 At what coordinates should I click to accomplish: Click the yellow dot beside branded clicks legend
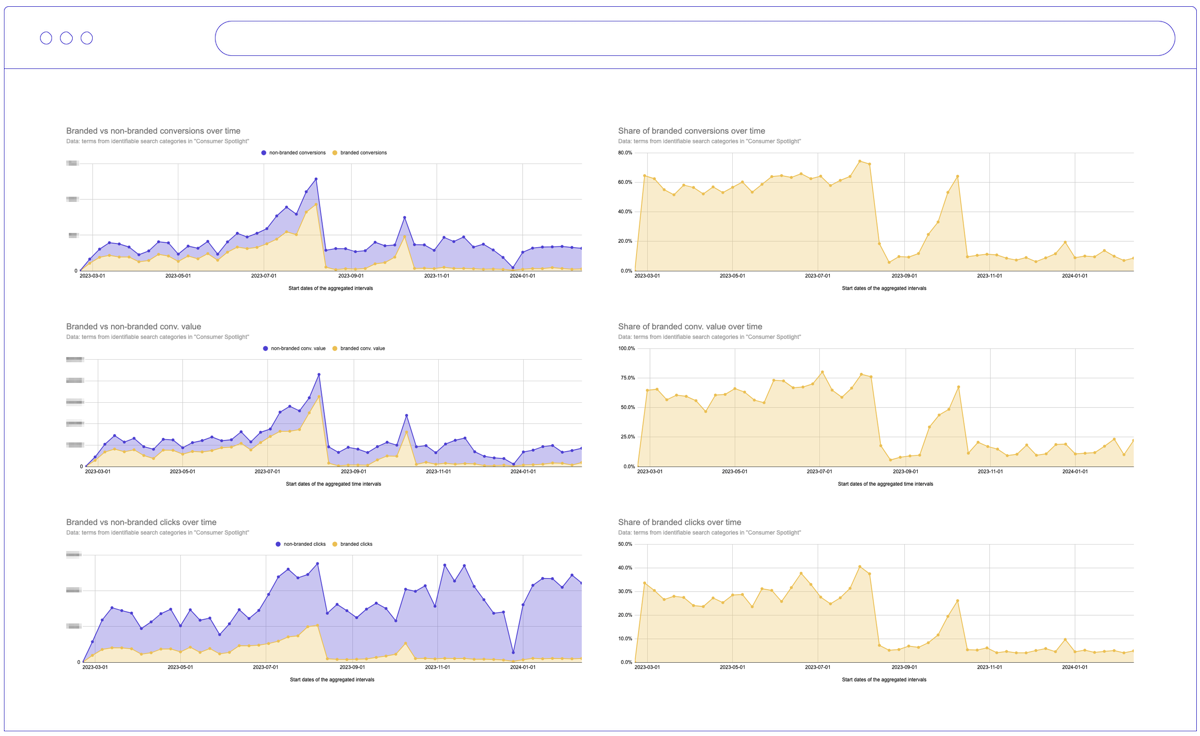(335, 544)
